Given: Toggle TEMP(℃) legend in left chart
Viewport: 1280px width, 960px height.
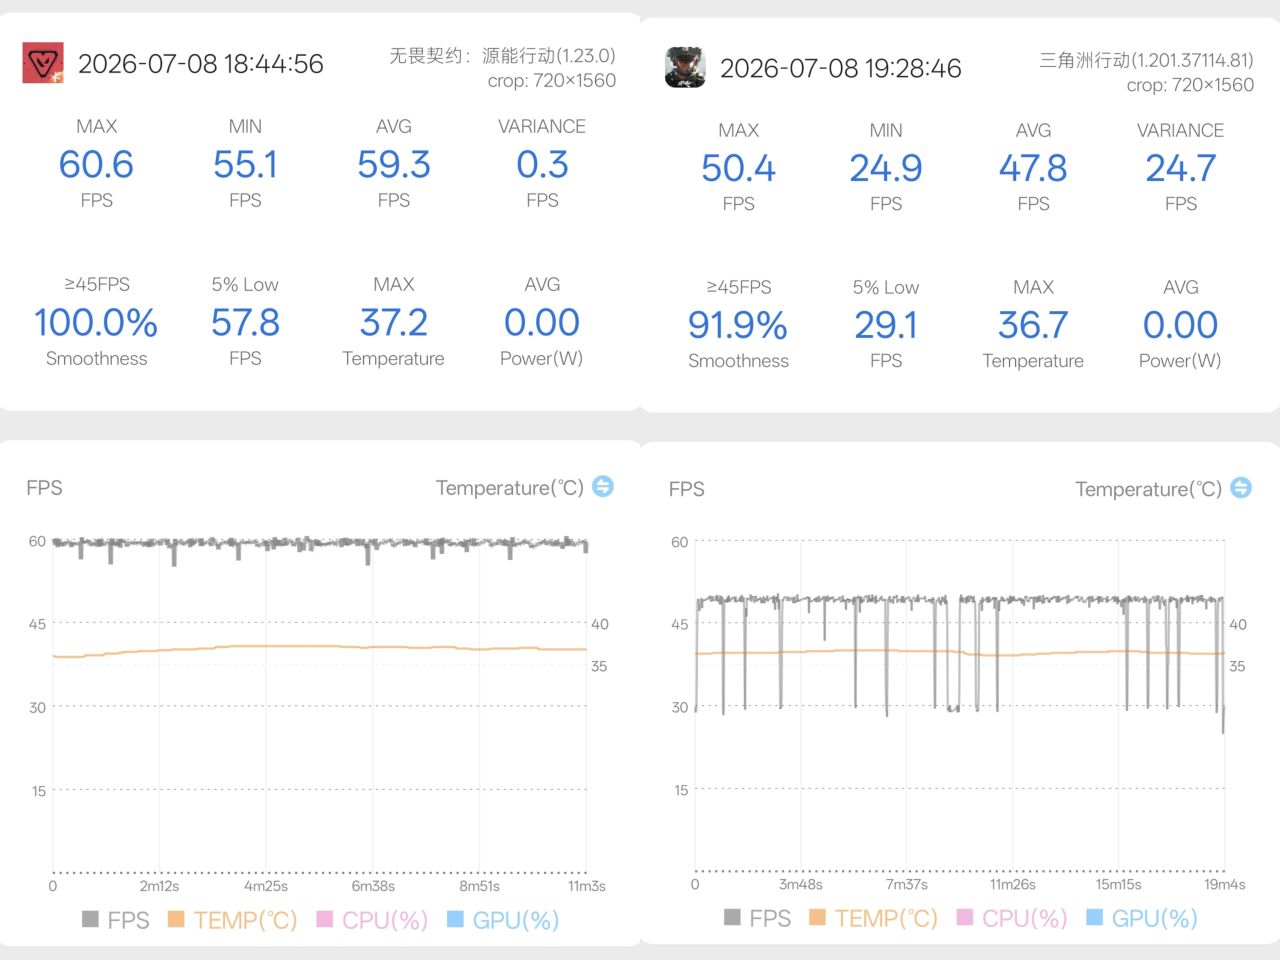Looking at the screenshot, I should point(232,920).
